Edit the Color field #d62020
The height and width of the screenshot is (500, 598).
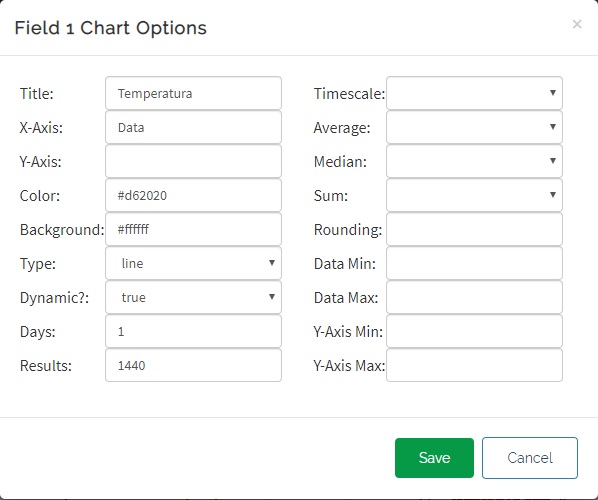coord(193,195)
